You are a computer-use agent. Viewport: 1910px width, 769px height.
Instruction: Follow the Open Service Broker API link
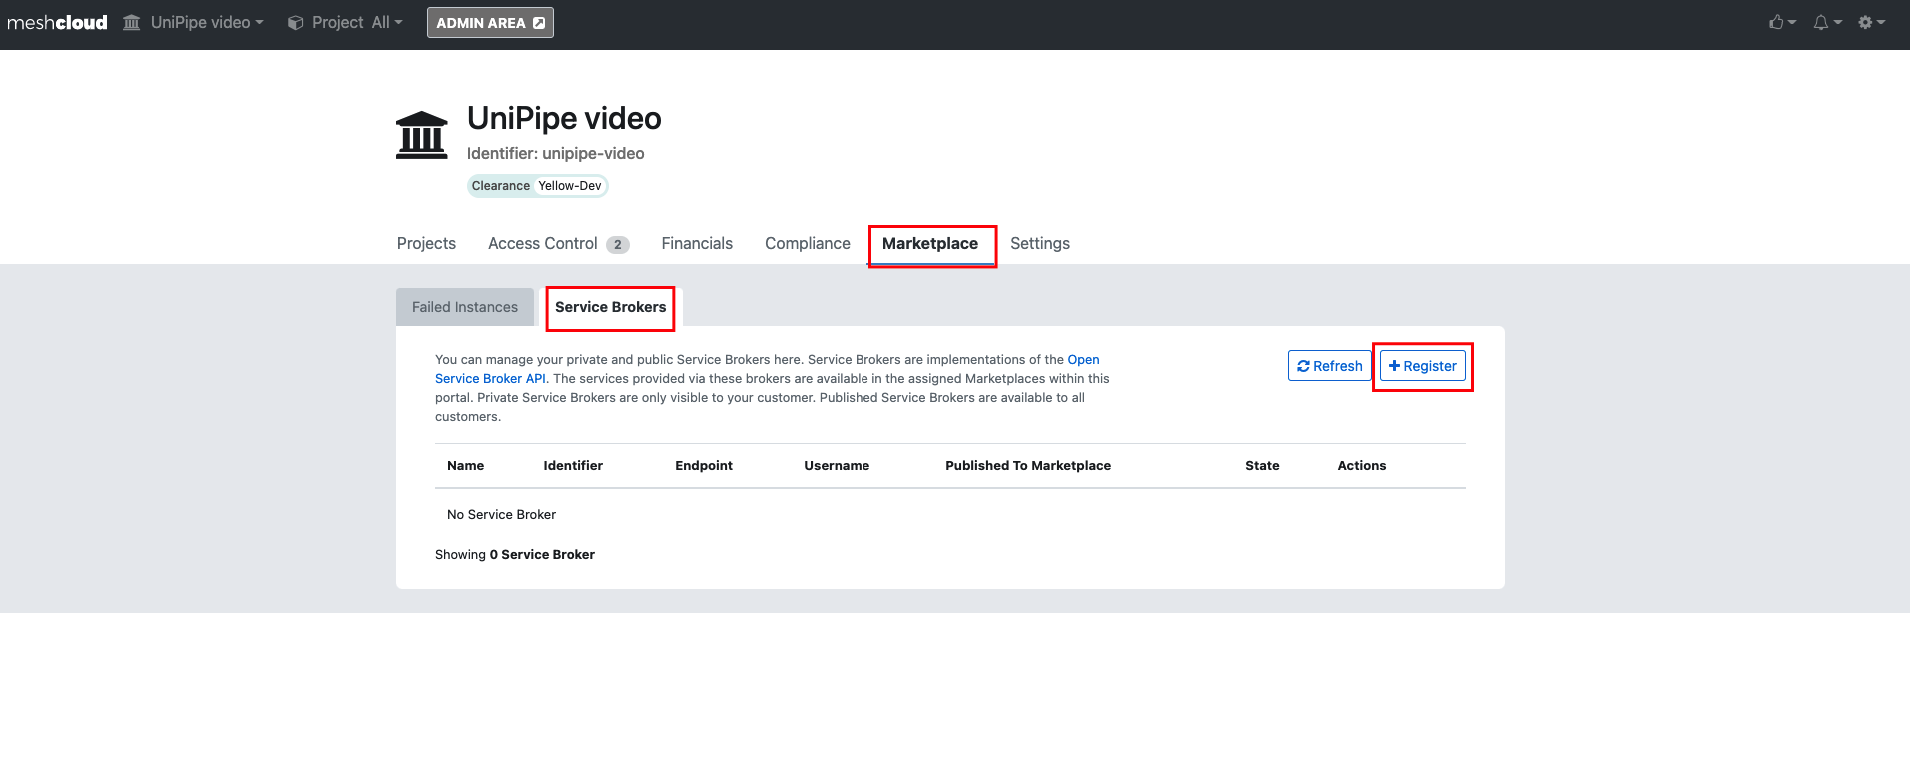1083,360
